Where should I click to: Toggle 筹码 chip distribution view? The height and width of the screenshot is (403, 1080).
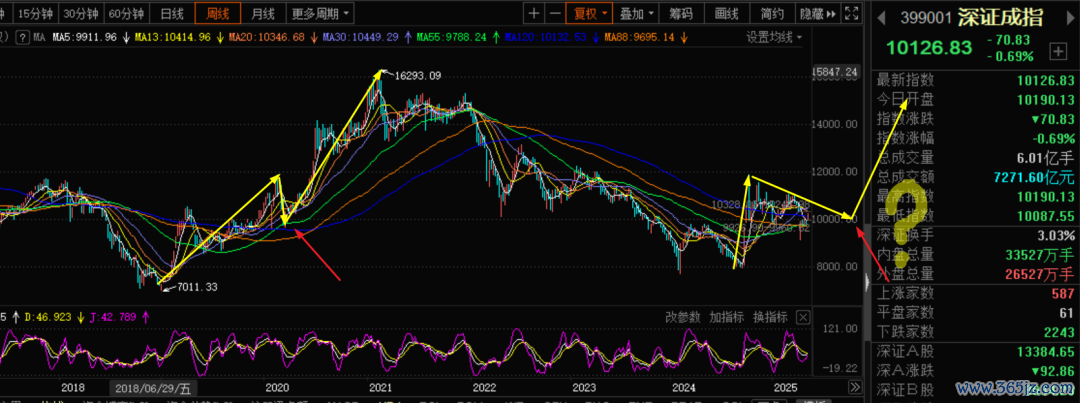click(681, 14)
